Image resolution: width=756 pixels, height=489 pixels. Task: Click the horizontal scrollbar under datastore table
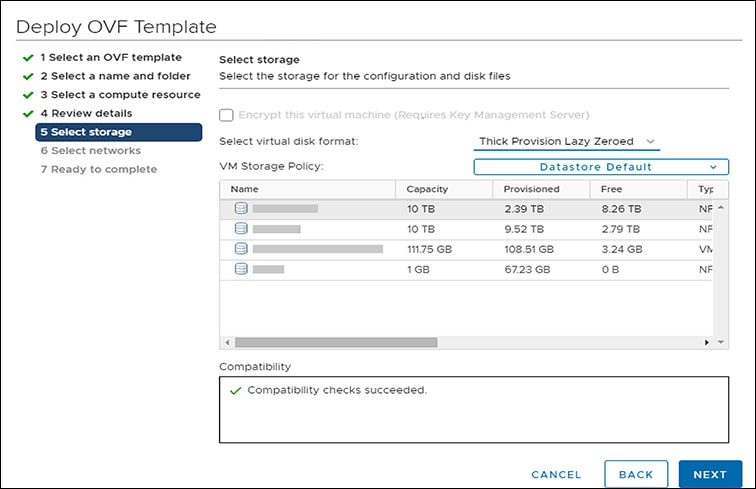pyautogui.click(x=330, y=342)
